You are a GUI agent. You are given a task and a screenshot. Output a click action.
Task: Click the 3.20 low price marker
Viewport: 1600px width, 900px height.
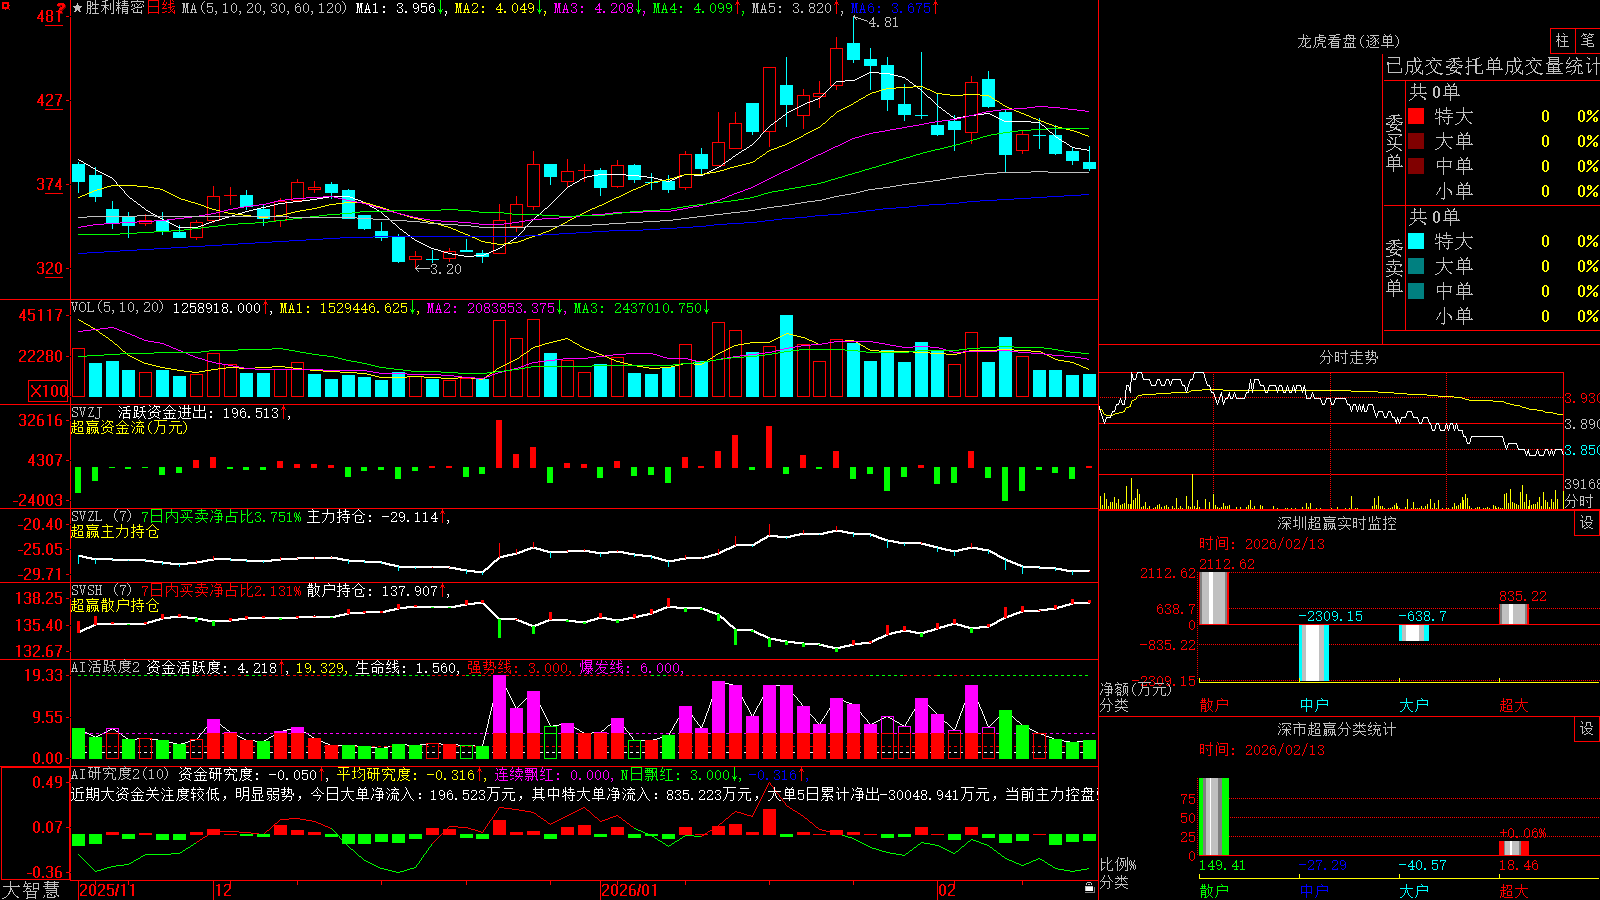pos(445,269)
